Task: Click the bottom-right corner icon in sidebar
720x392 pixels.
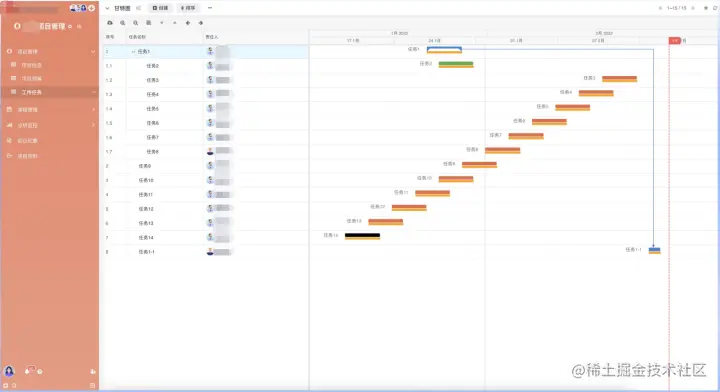Action: (92, 386)
